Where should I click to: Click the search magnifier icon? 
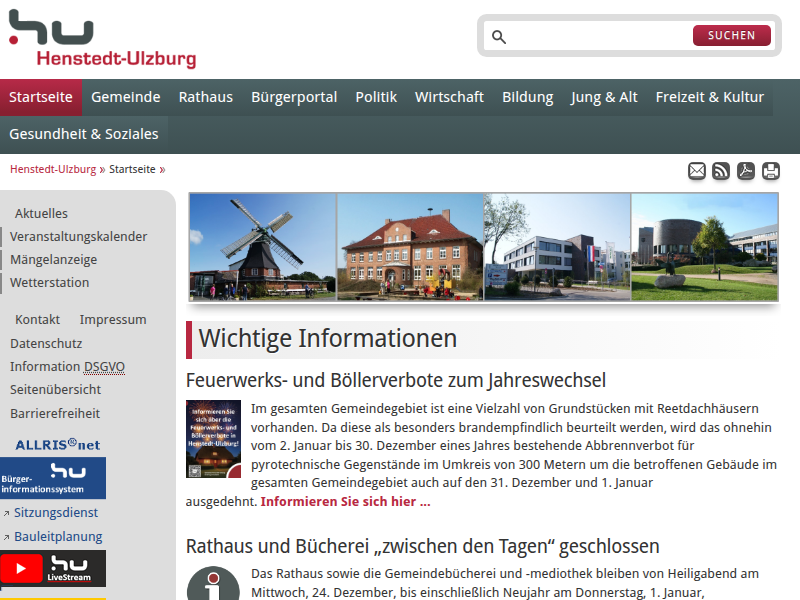[499, 35]
